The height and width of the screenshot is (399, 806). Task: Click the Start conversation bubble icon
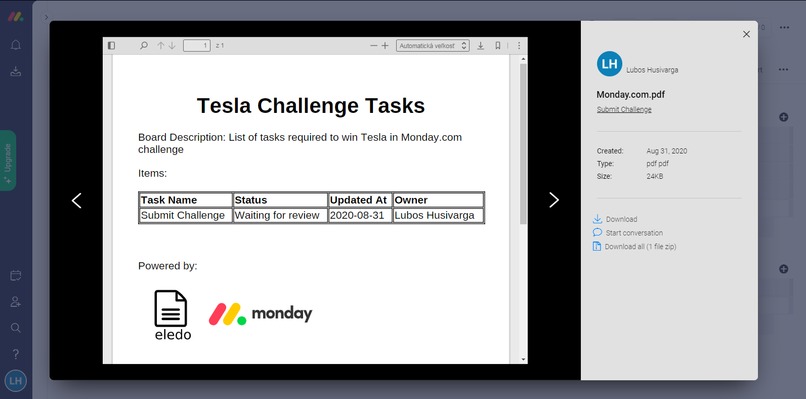(x=597, y=232)
